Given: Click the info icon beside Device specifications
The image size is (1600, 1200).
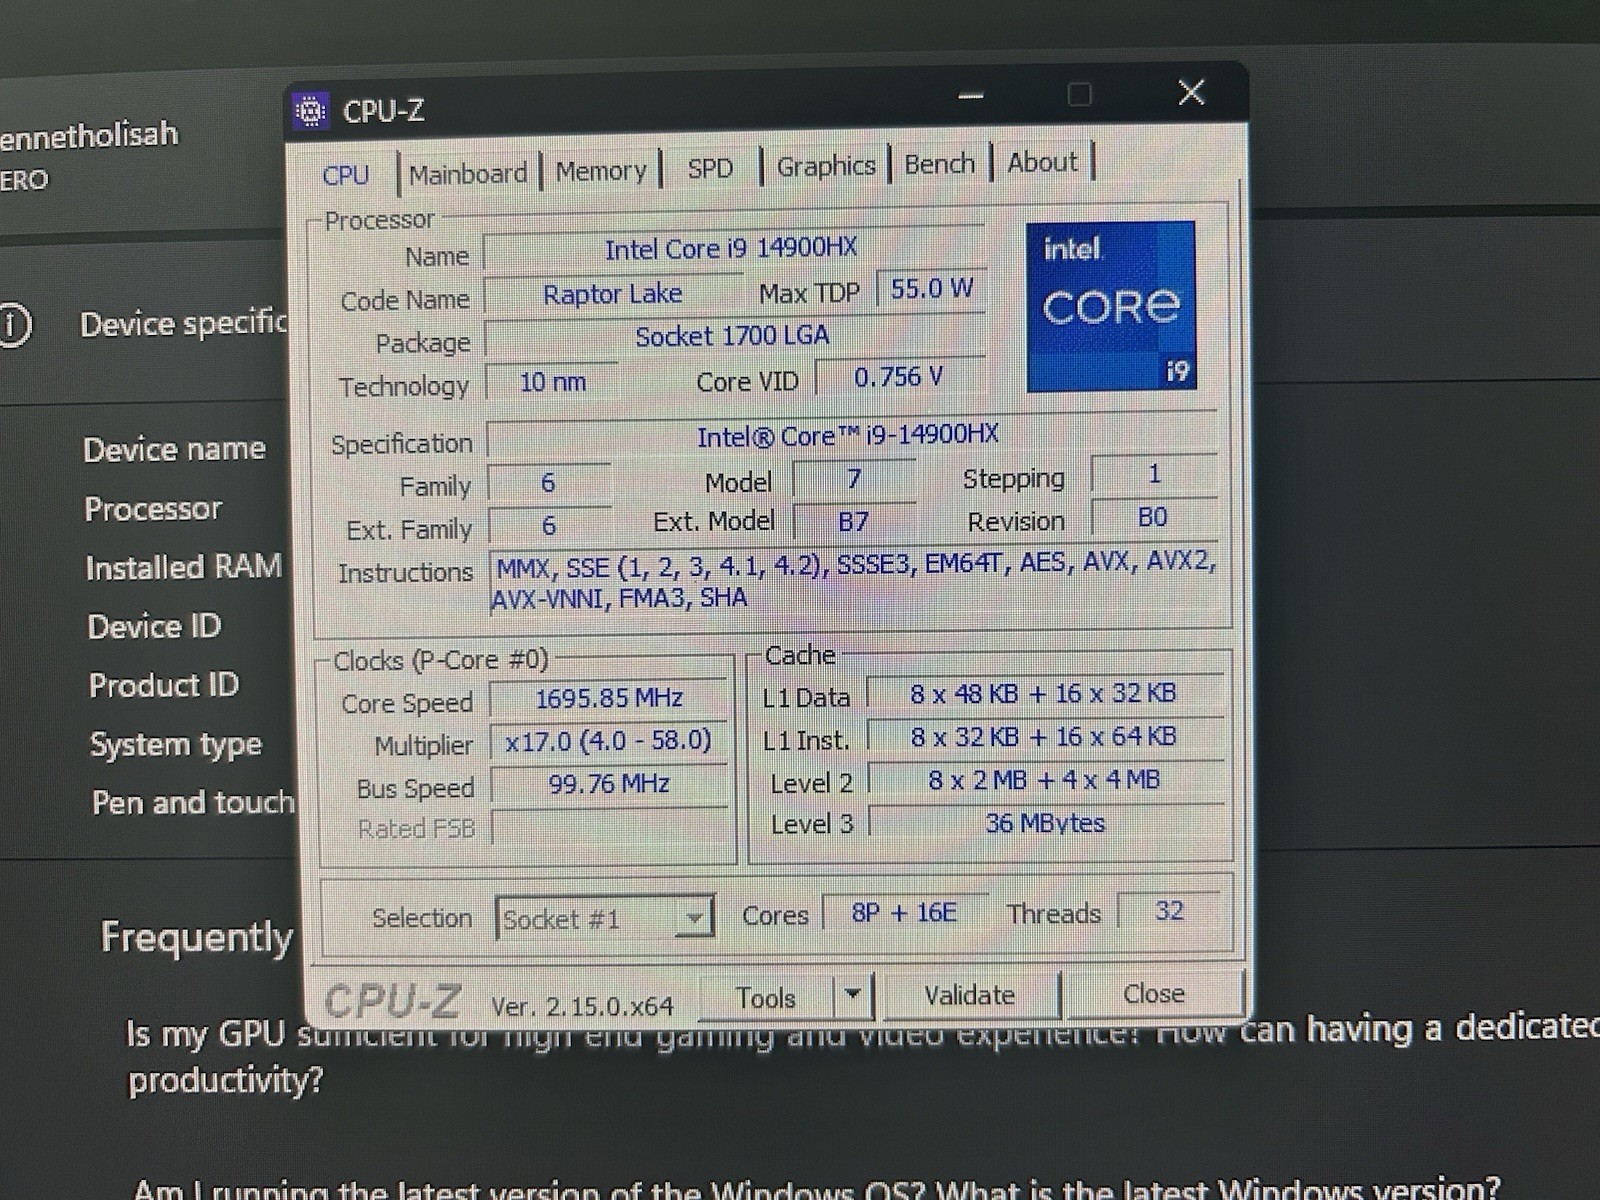Looking at the screenshot, I should pyautogui.click(x=14, y=325).
